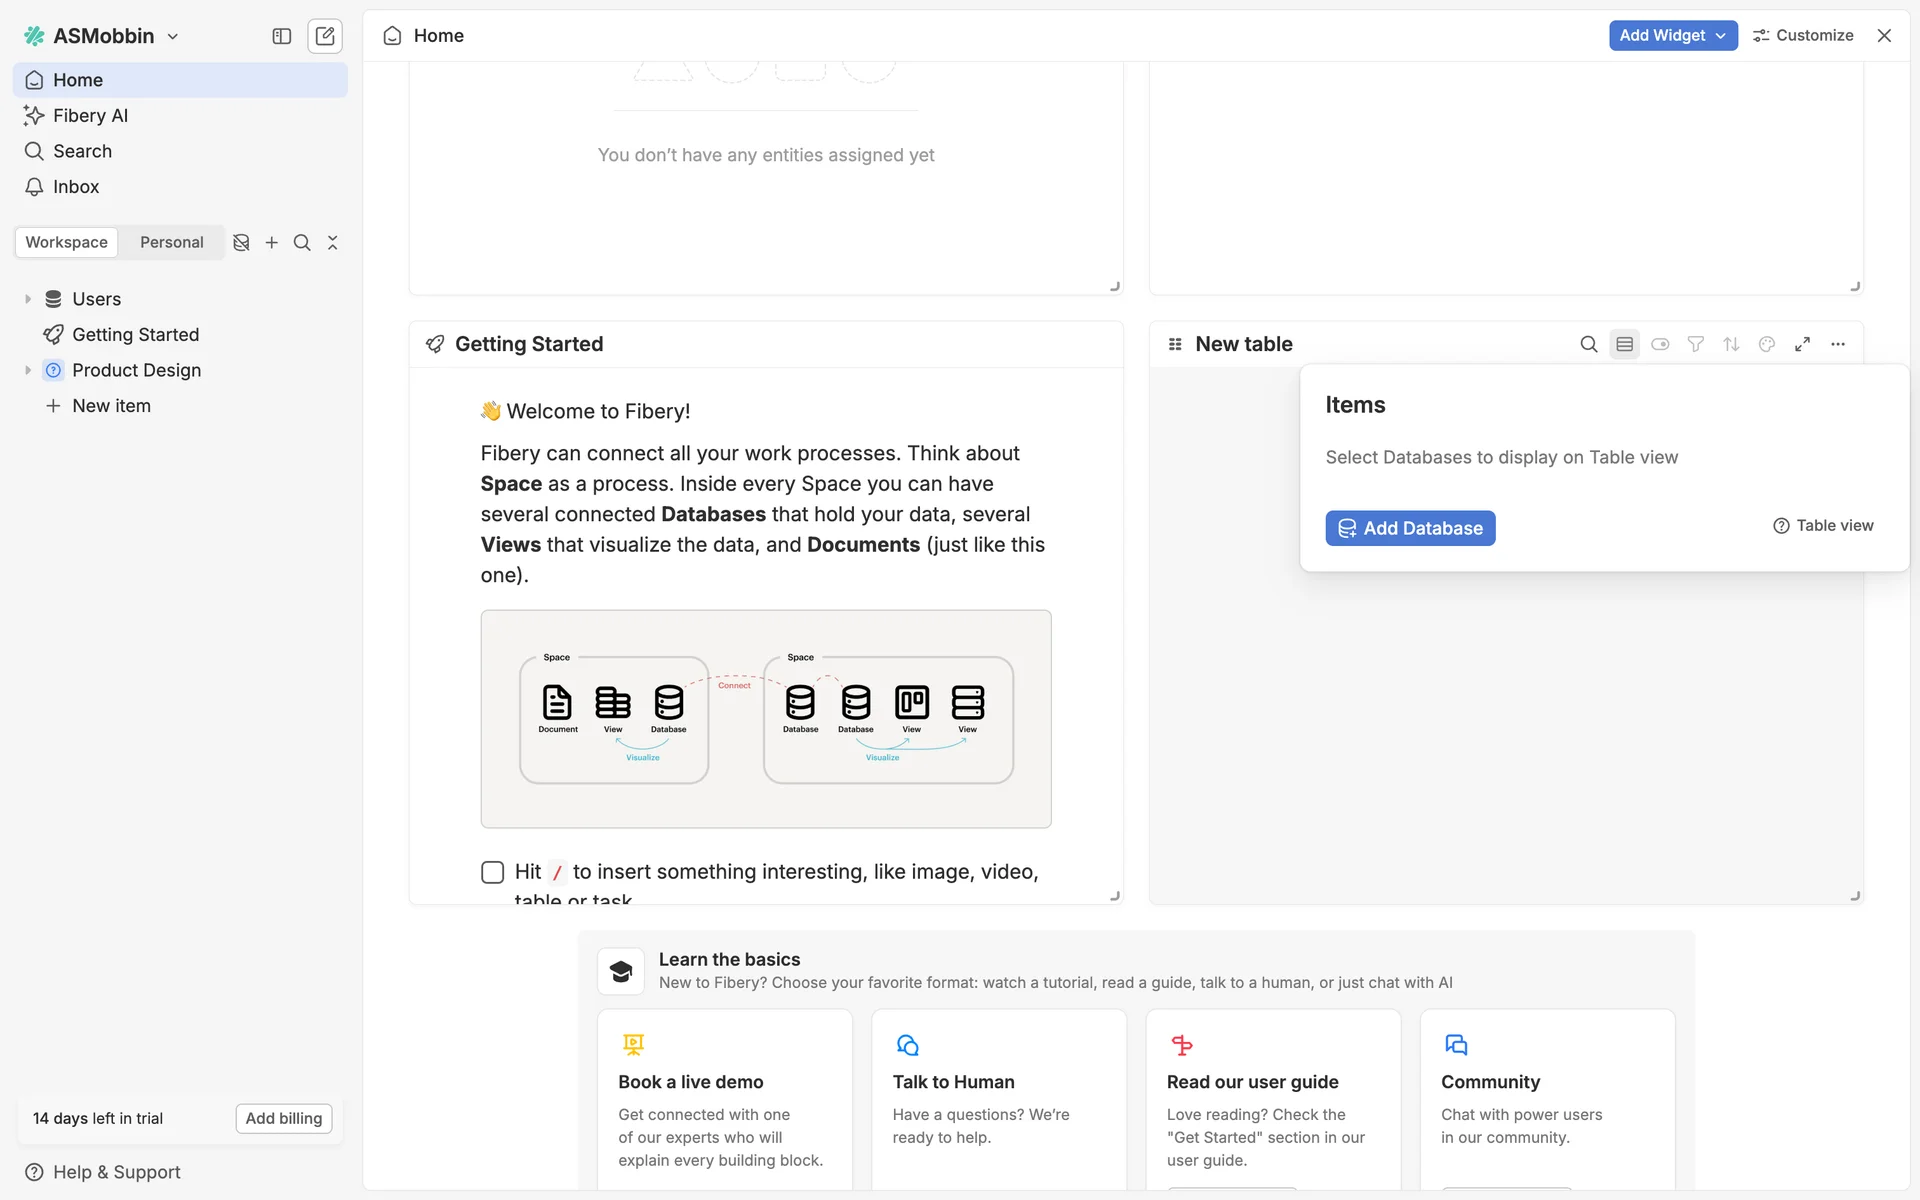The image size is (1920, 1200).
Task: Open the filter options in New table
Action: (1695, 344)
